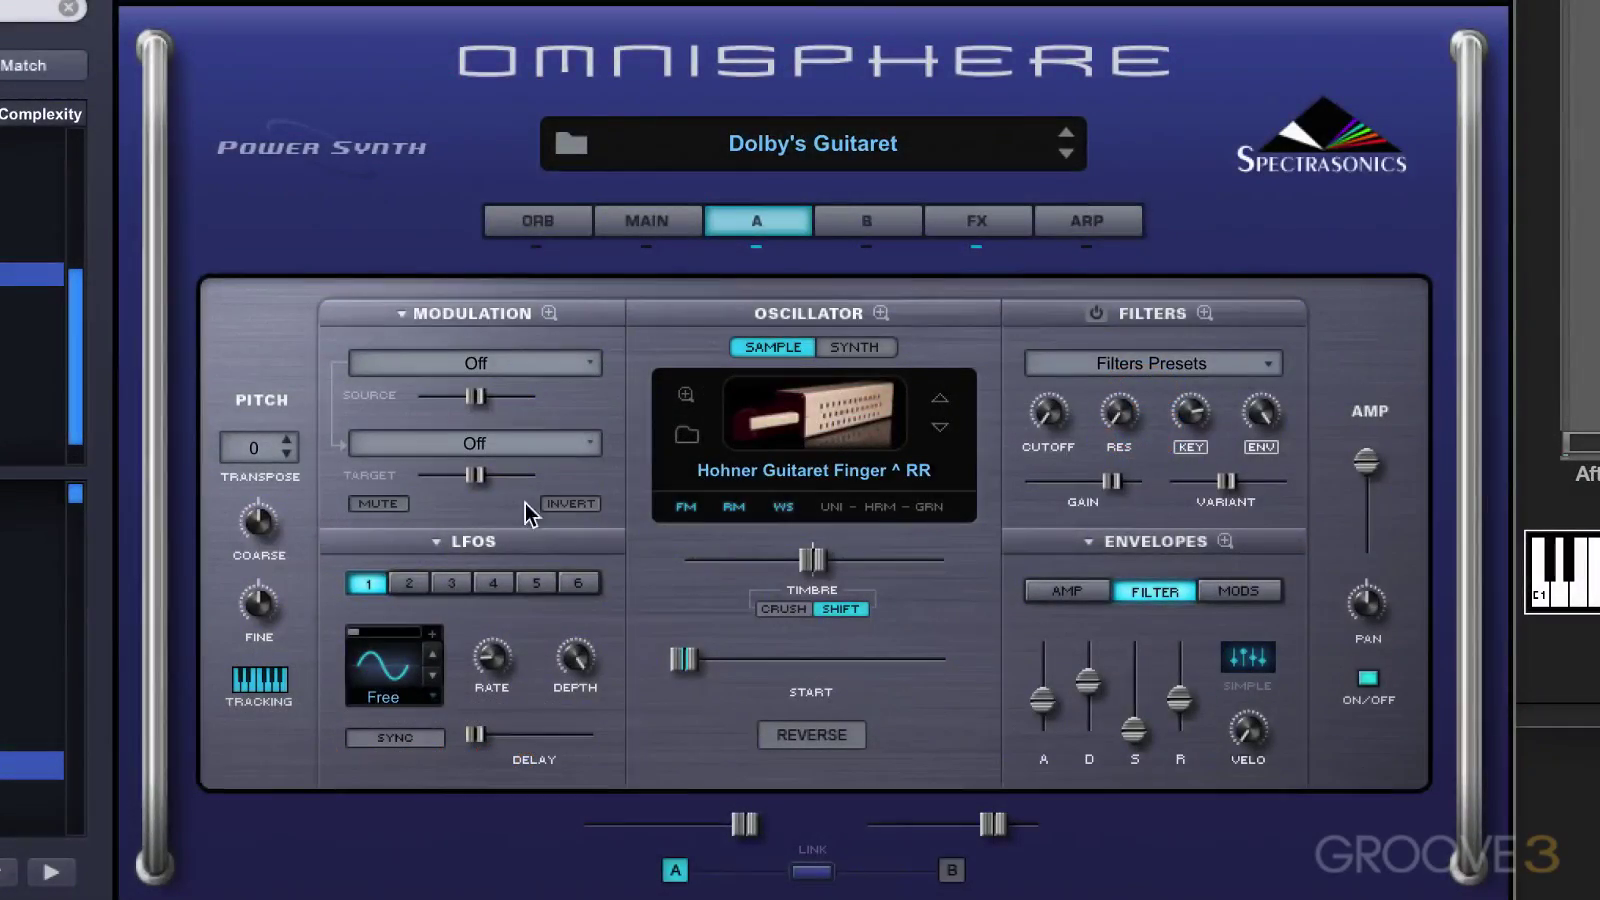The image size is (1600, 900).
Task: Increase Transpose value with up arrow
Action: coord(287,439)
